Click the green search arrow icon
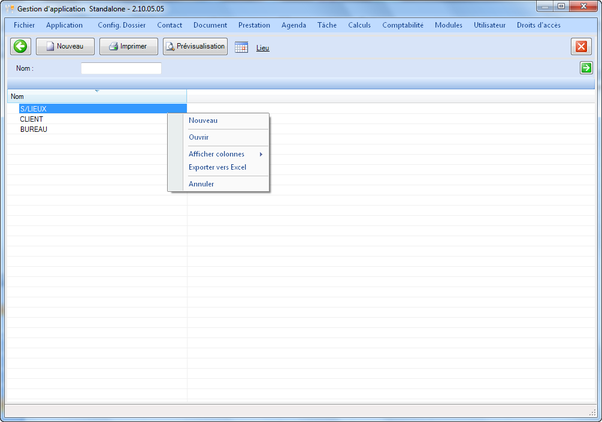The image size is (602, 422). click(x=586, y=68)
